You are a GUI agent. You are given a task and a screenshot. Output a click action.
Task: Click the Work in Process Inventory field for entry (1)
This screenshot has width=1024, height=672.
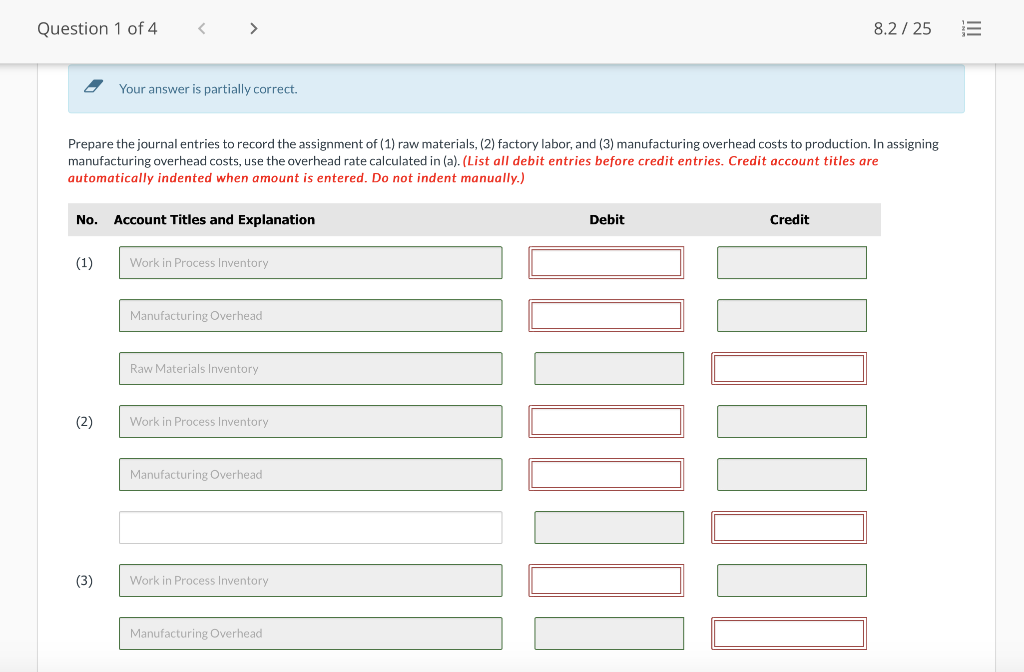(310, 262)
